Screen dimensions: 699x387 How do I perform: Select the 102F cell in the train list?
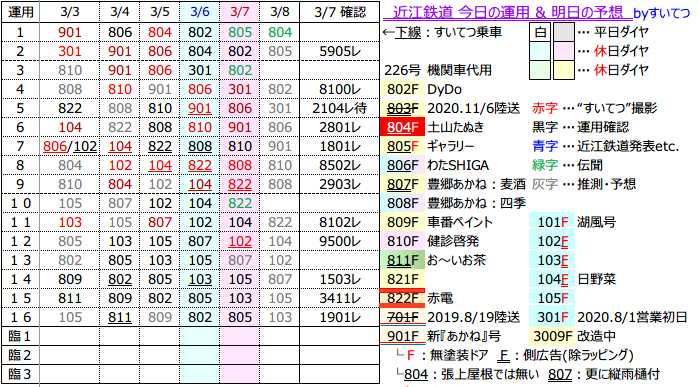[x=552, y=242]
